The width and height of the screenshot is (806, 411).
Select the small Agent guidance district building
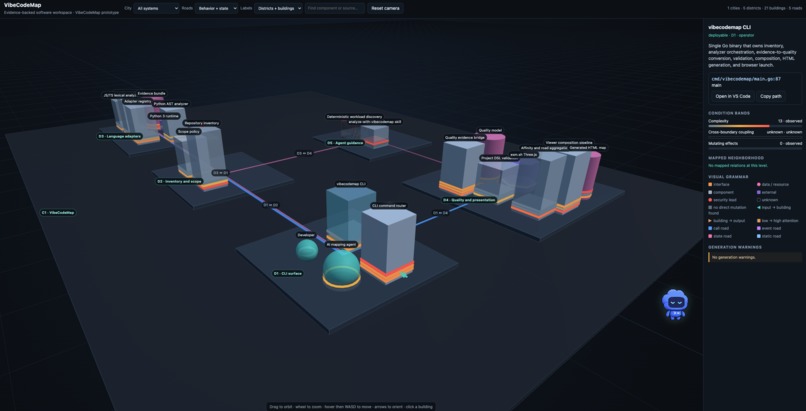coord(376,135)
